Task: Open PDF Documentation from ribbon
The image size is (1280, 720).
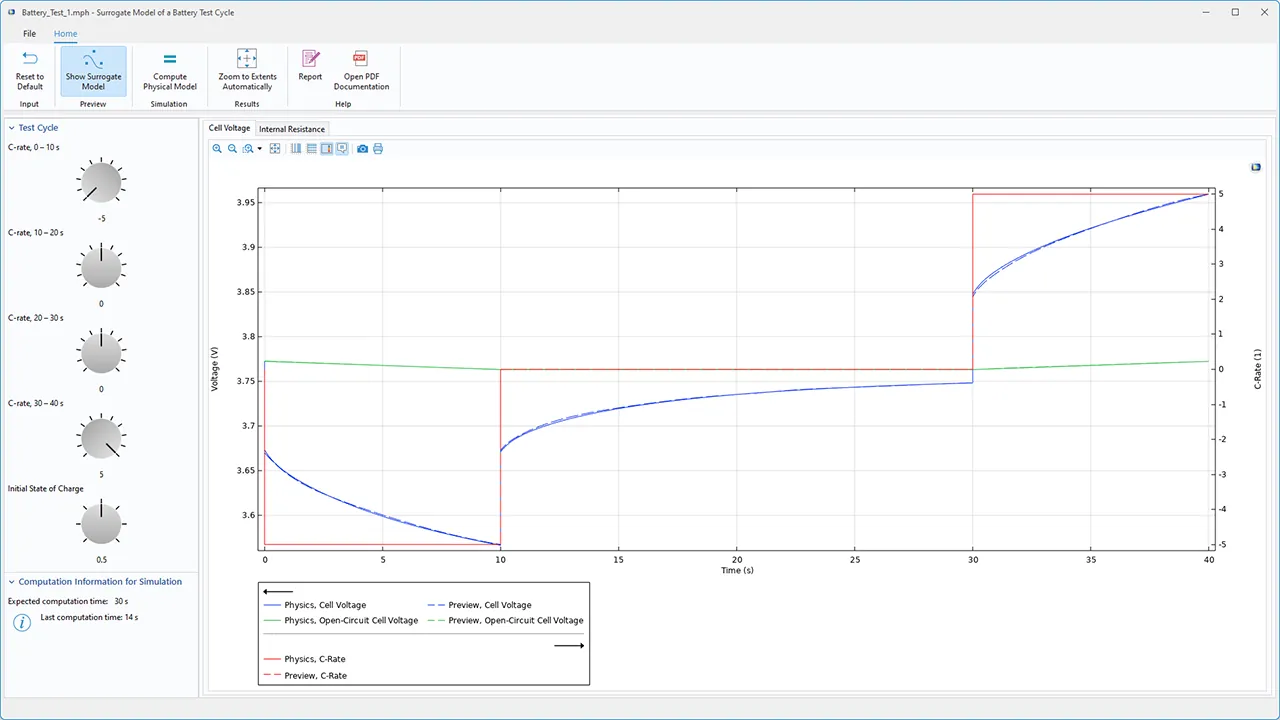Action: point(361,60)
